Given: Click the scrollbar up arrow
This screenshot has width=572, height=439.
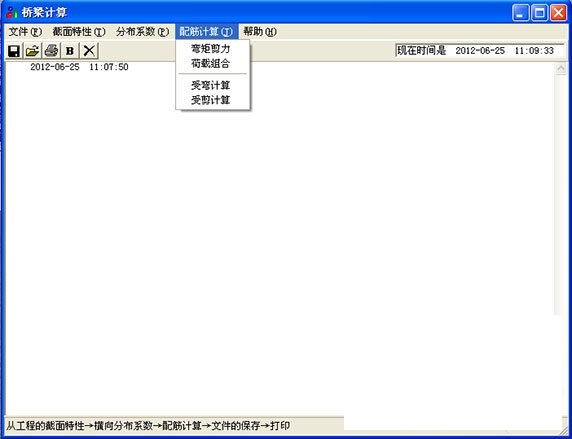Looking at the screenshot, I should (560, 69).
